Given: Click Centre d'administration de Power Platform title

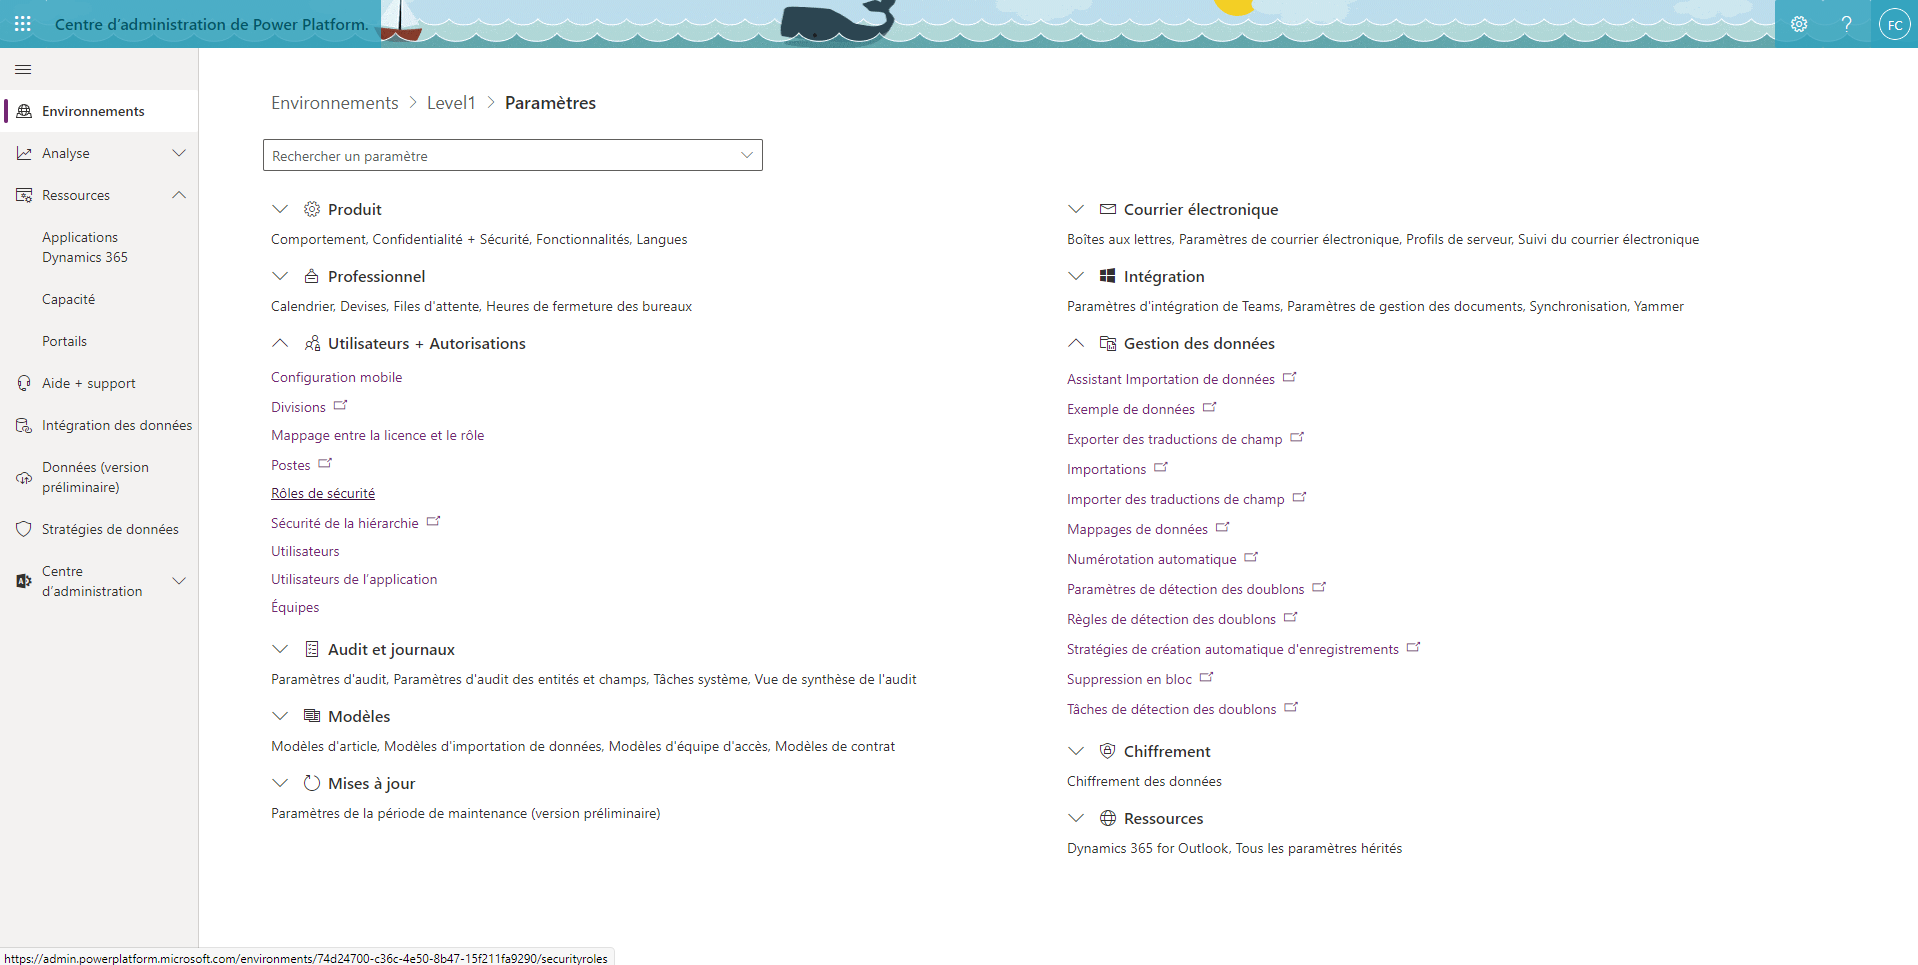Looking at the screenshot, I should pos(211,24).
